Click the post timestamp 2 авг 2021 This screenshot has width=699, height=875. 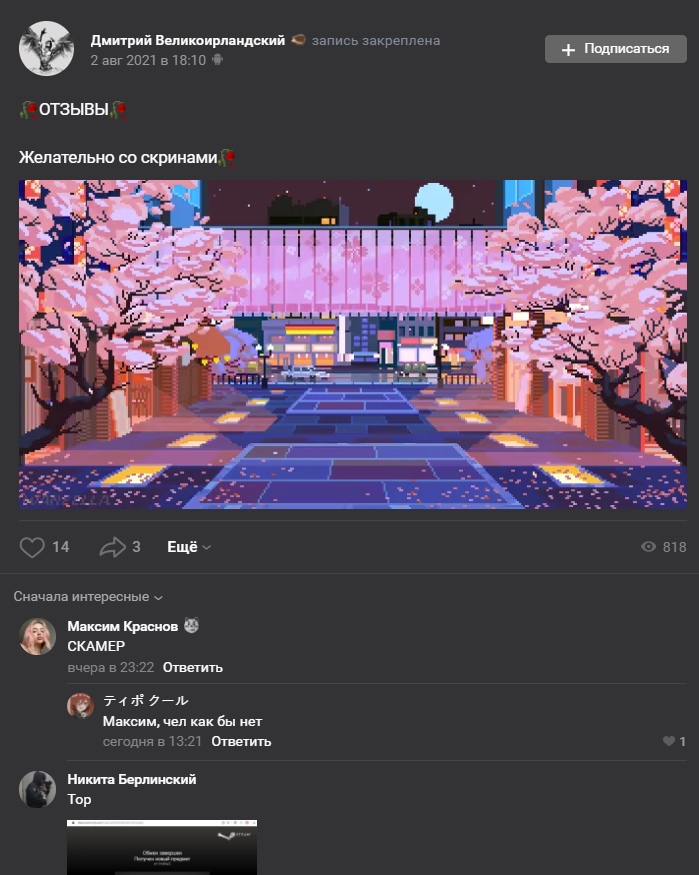click(148, 60)
